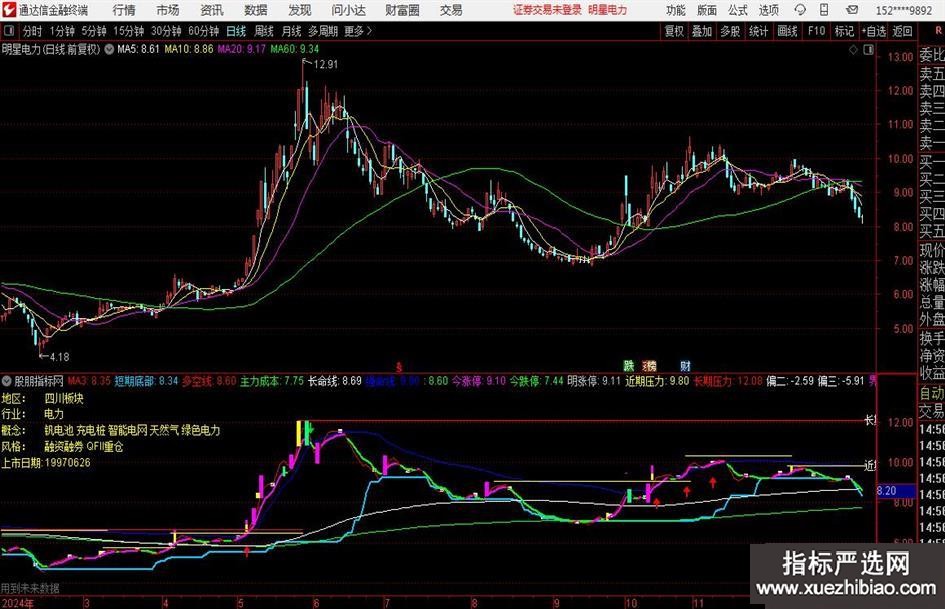Open the 发现 menu
Viewport: 945px width, 609px height.
click(300, 10)
